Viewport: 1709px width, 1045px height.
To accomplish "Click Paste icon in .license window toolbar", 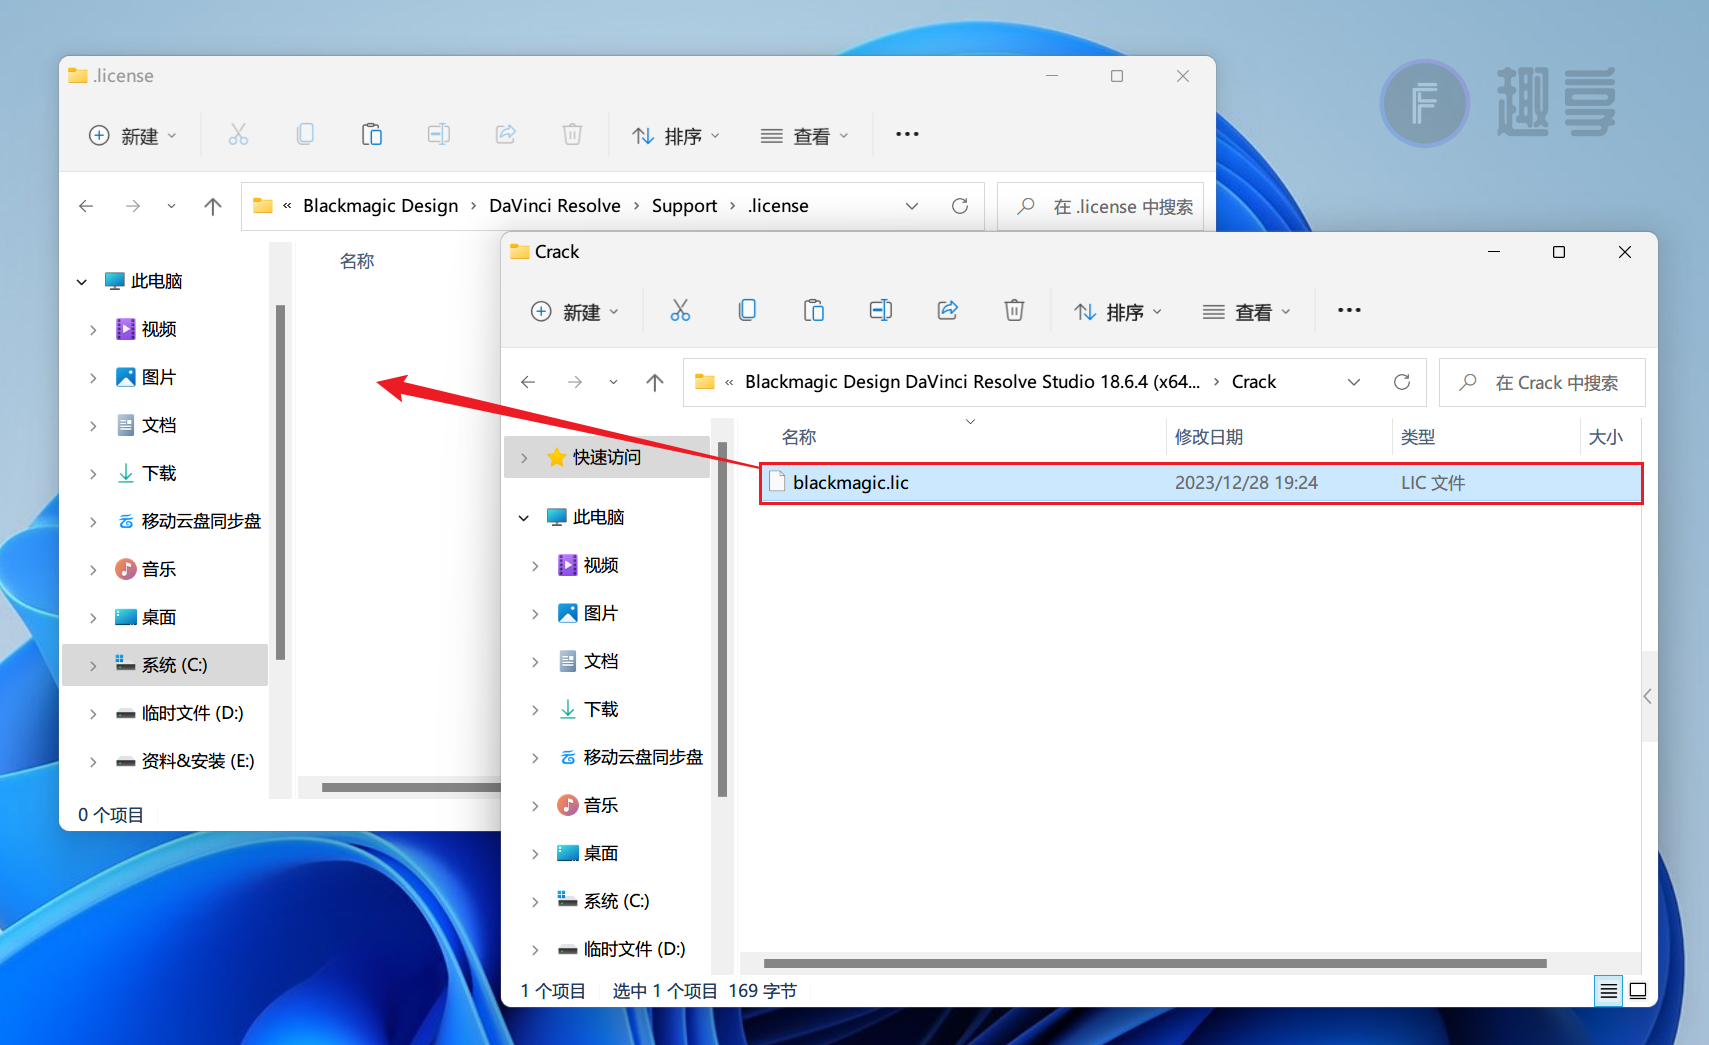I will point(372,135).
